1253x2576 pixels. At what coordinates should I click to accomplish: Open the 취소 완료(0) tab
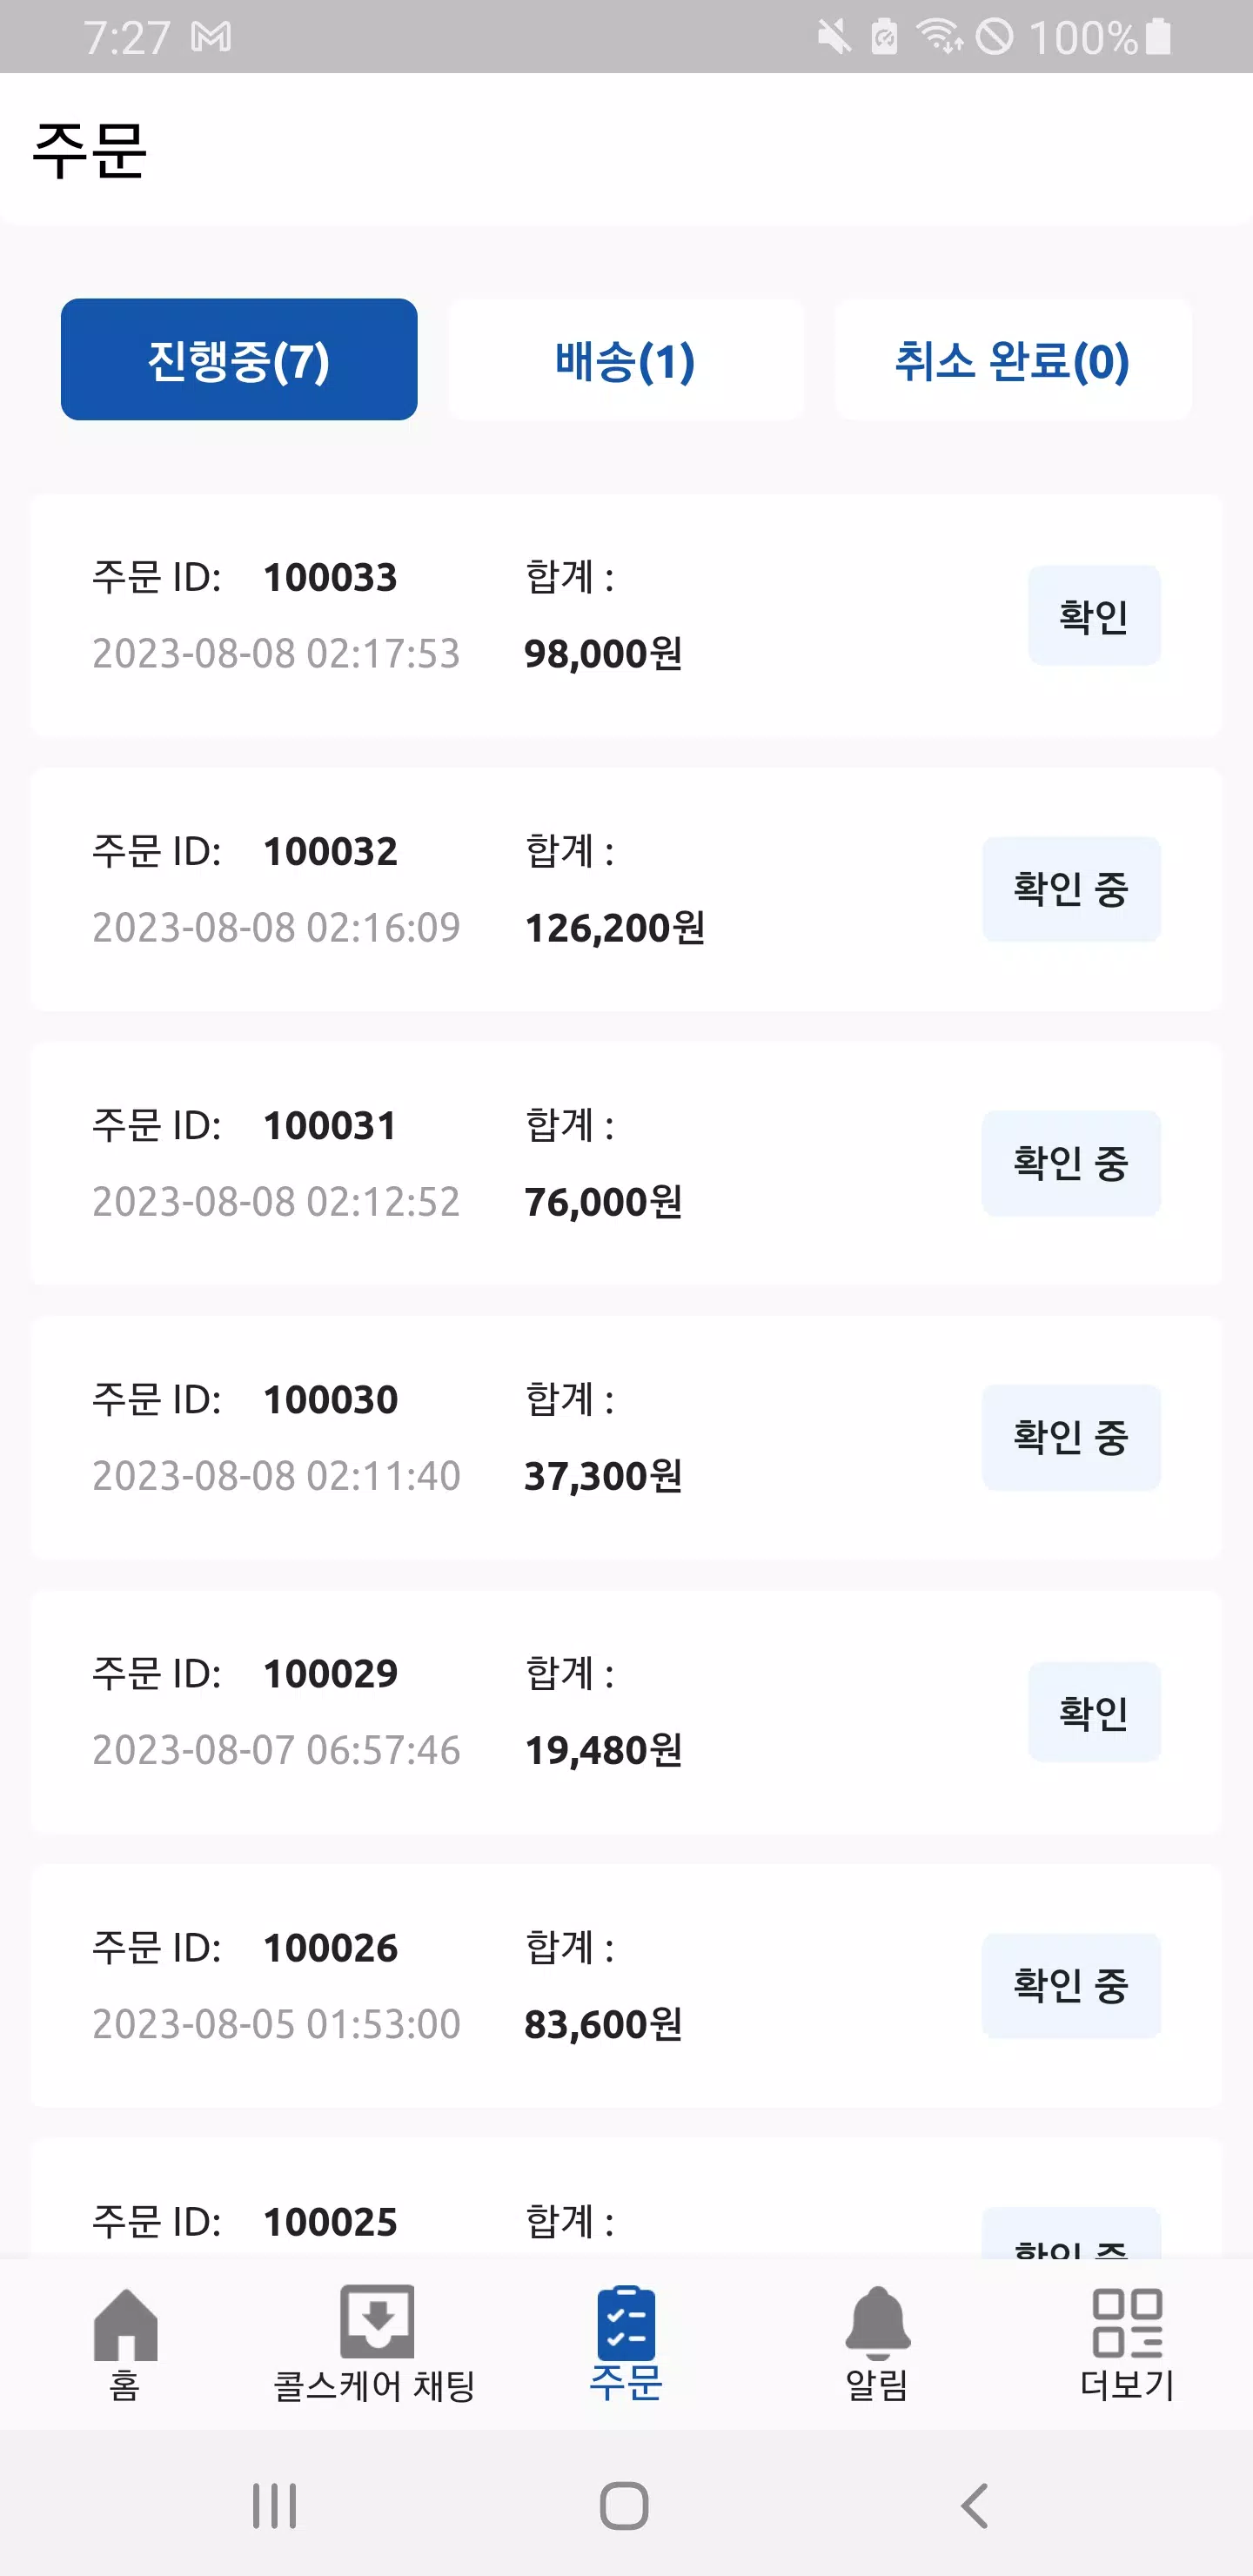pos(1012,360)
